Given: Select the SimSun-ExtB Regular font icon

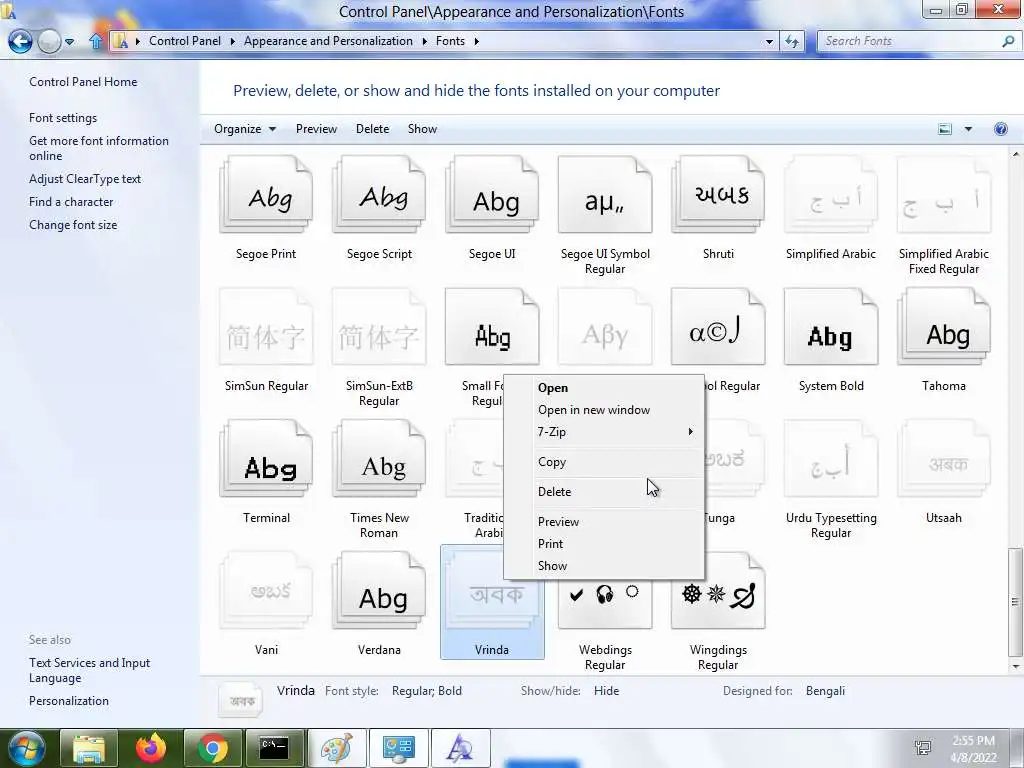Looking at the screenshot, I should coord(379,327).
